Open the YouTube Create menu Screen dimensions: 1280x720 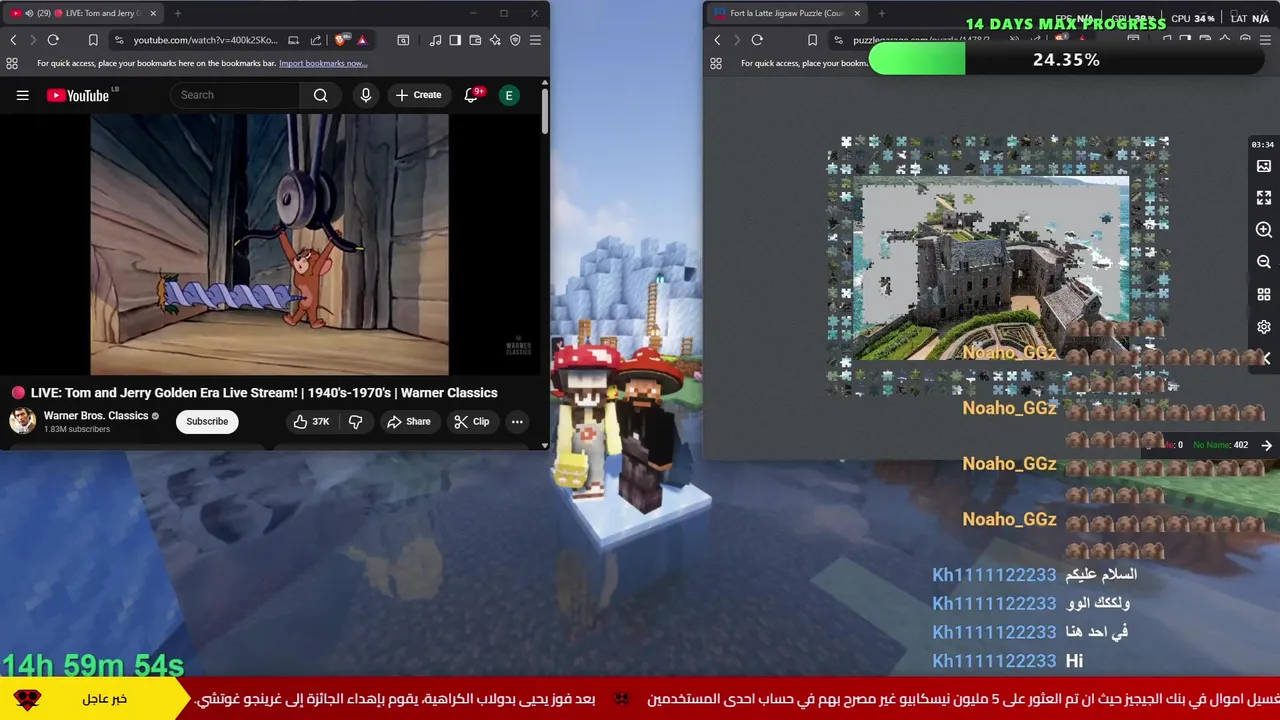click(417, 95)
